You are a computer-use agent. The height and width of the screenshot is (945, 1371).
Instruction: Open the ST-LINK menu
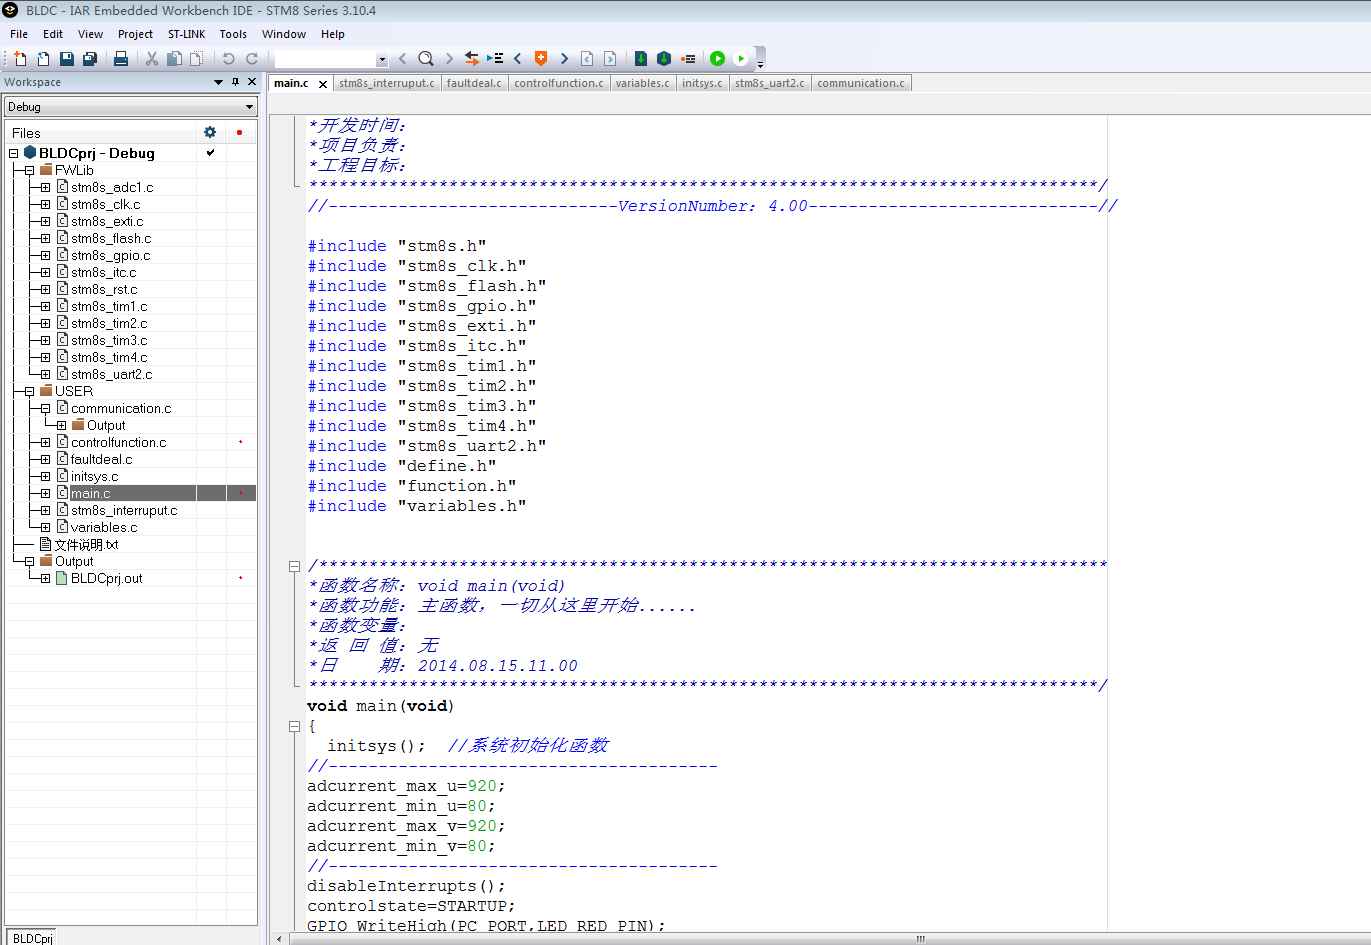tap(186, 34)
